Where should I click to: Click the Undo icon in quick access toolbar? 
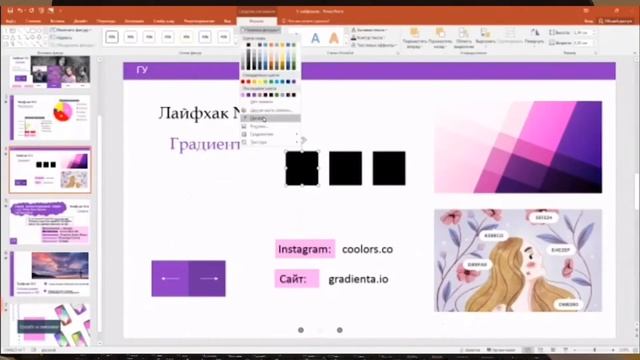point(20,11)
